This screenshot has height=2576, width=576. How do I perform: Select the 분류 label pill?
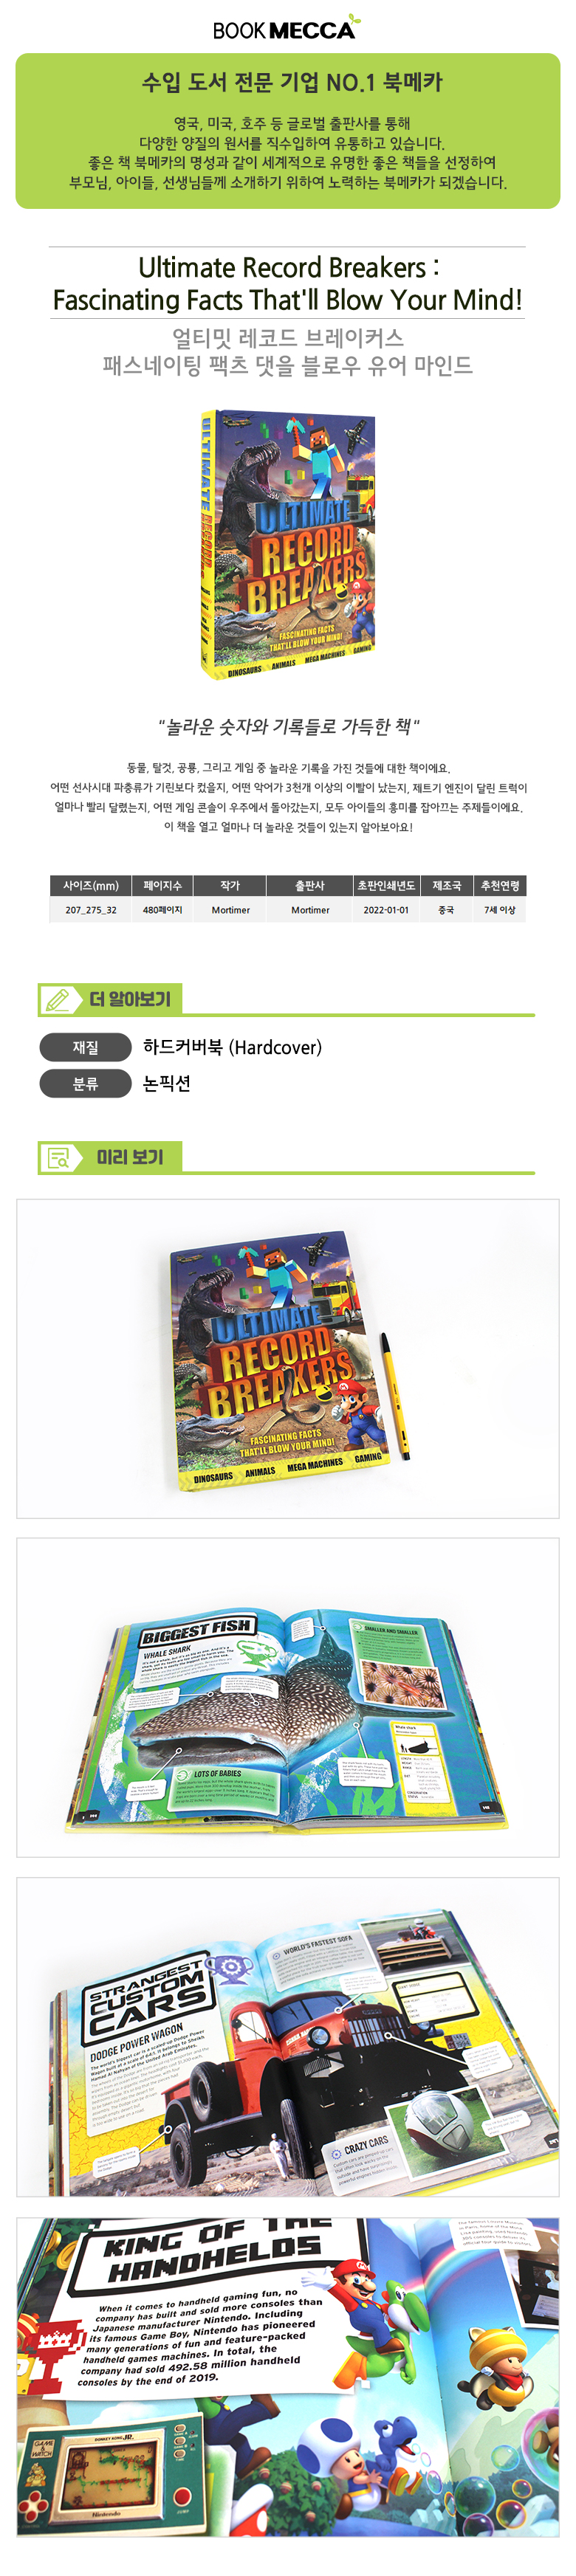pyautogui.click(x=86, y=1083)
